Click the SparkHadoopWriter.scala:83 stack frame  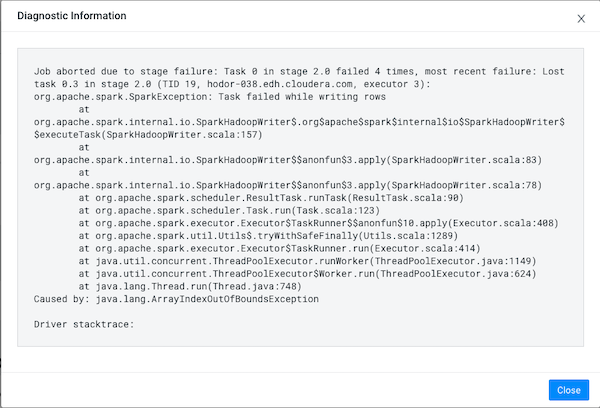(288, 160)
